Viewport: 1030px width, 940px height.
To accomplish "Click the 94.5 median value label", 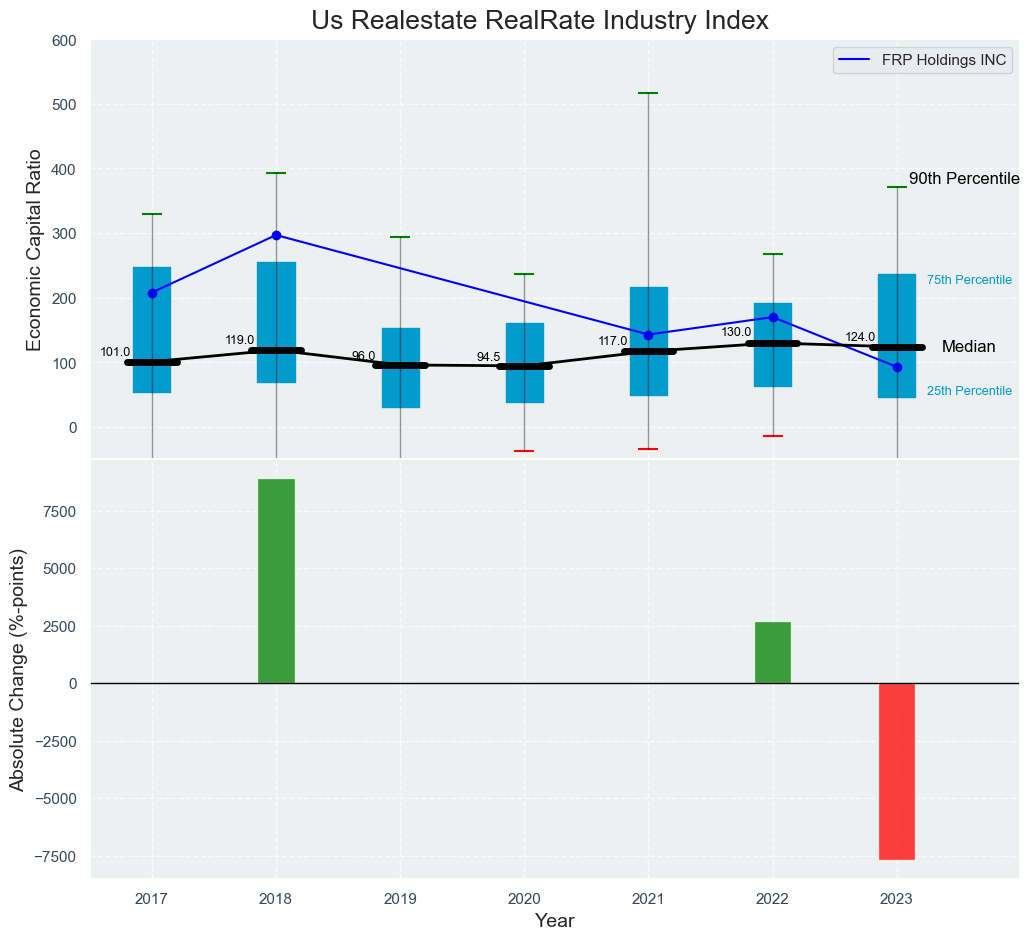I will tap(489, 357).
